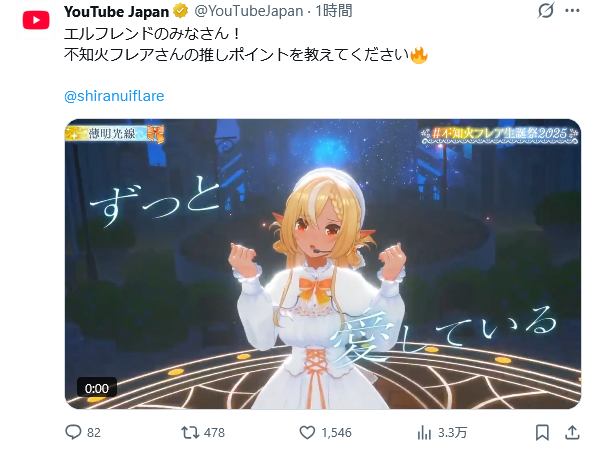Play the embedded video thumbnail
The height and width of the screenshot is (454, 598).
coord(323,264)
